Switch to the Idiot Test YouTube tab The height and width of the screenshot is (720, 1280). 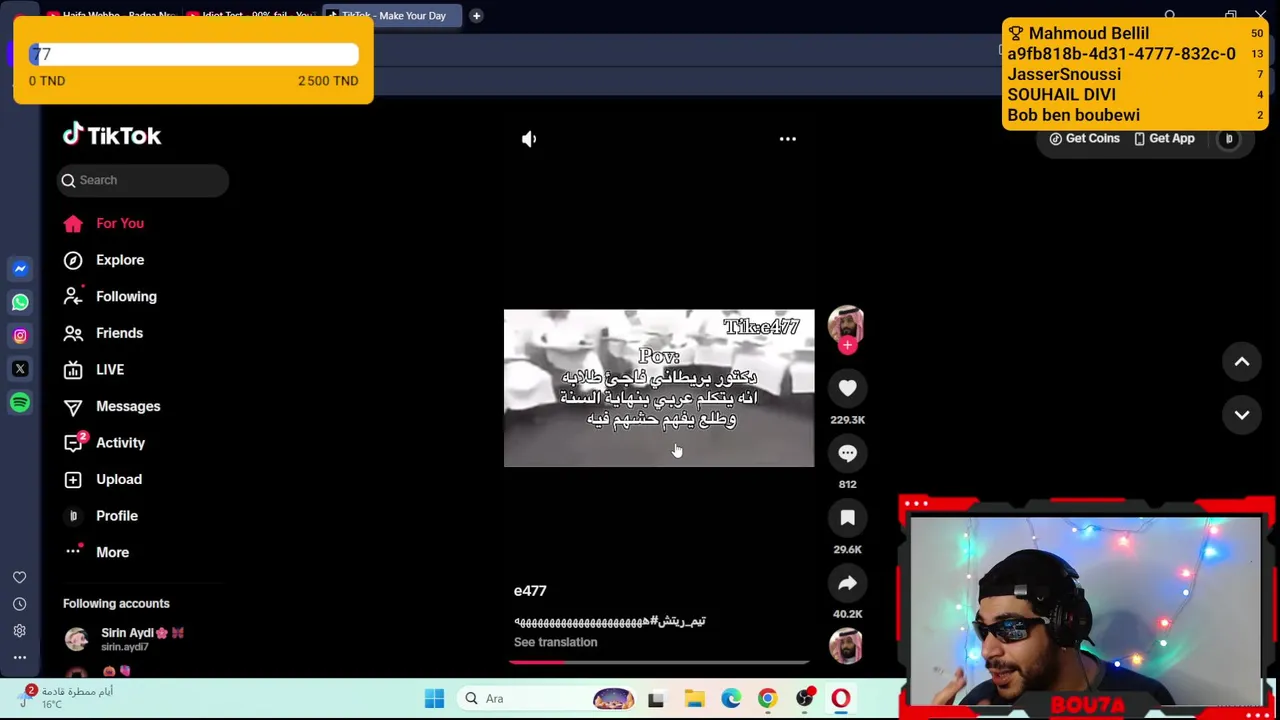coord(250,15)
